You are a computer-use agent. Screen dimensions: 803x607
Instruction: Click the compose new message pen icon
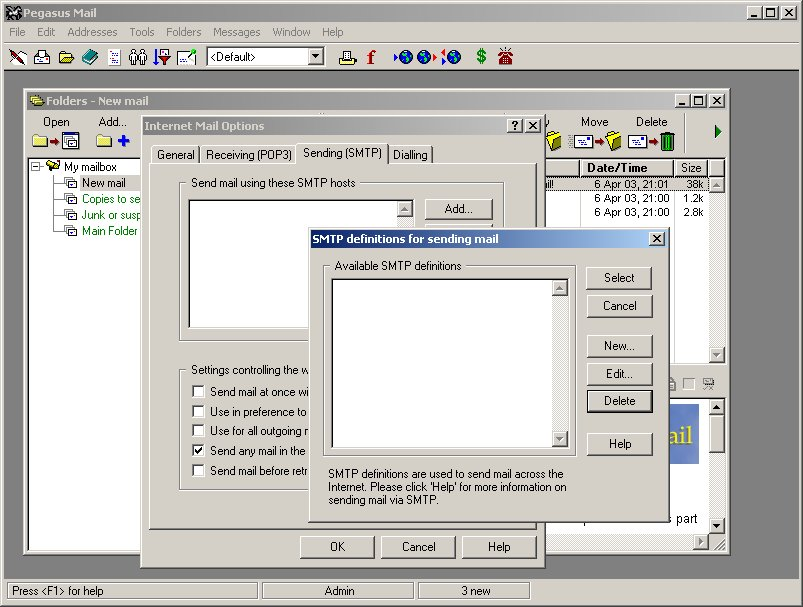pyautogui.click(x=18, y=57)
